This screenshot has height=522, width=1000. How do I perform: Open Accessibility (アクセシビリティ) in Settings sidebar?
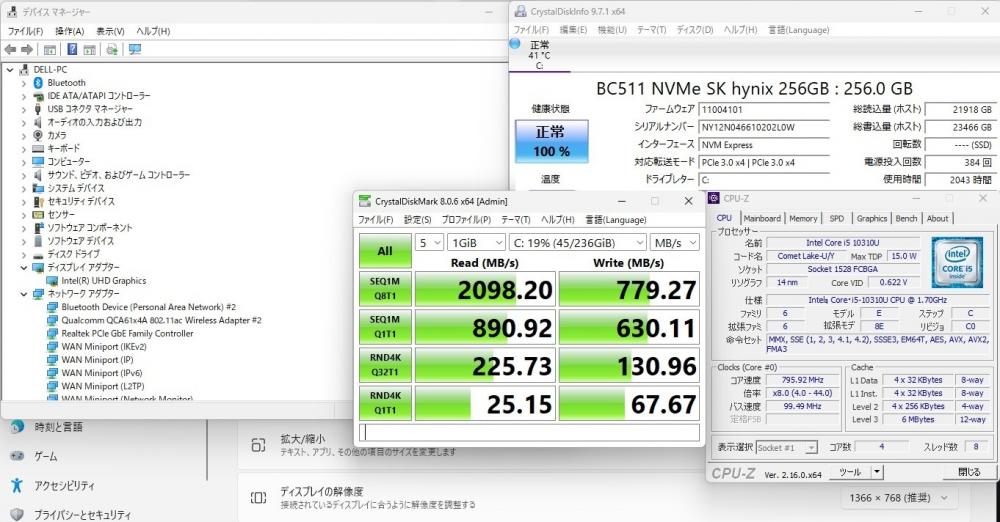point(65,485)
